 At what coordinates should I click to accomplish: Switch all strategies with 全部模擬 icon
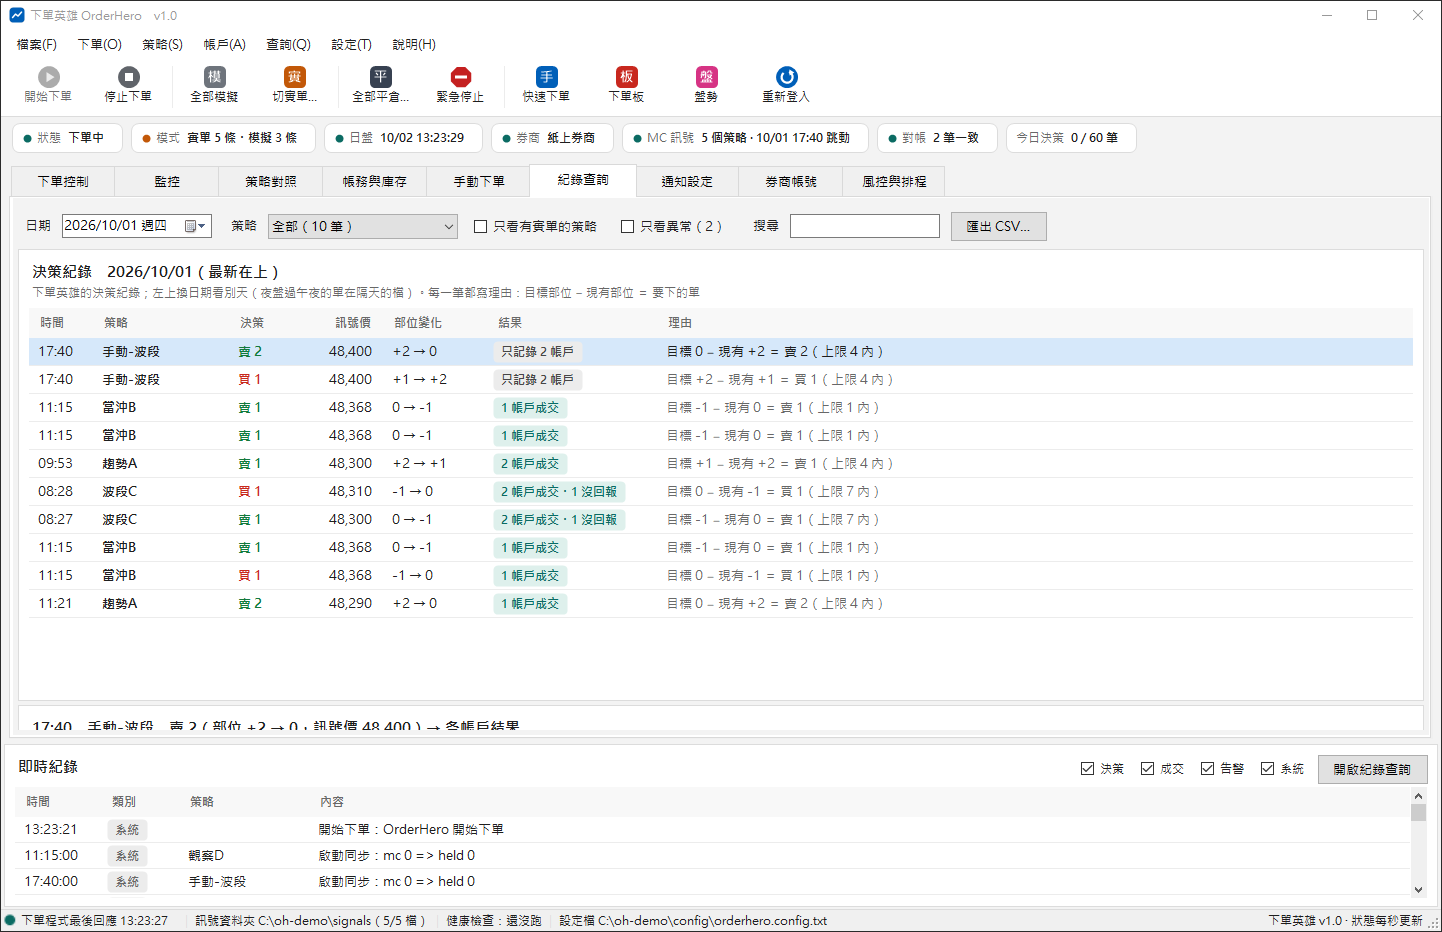[x=214, y=77]
